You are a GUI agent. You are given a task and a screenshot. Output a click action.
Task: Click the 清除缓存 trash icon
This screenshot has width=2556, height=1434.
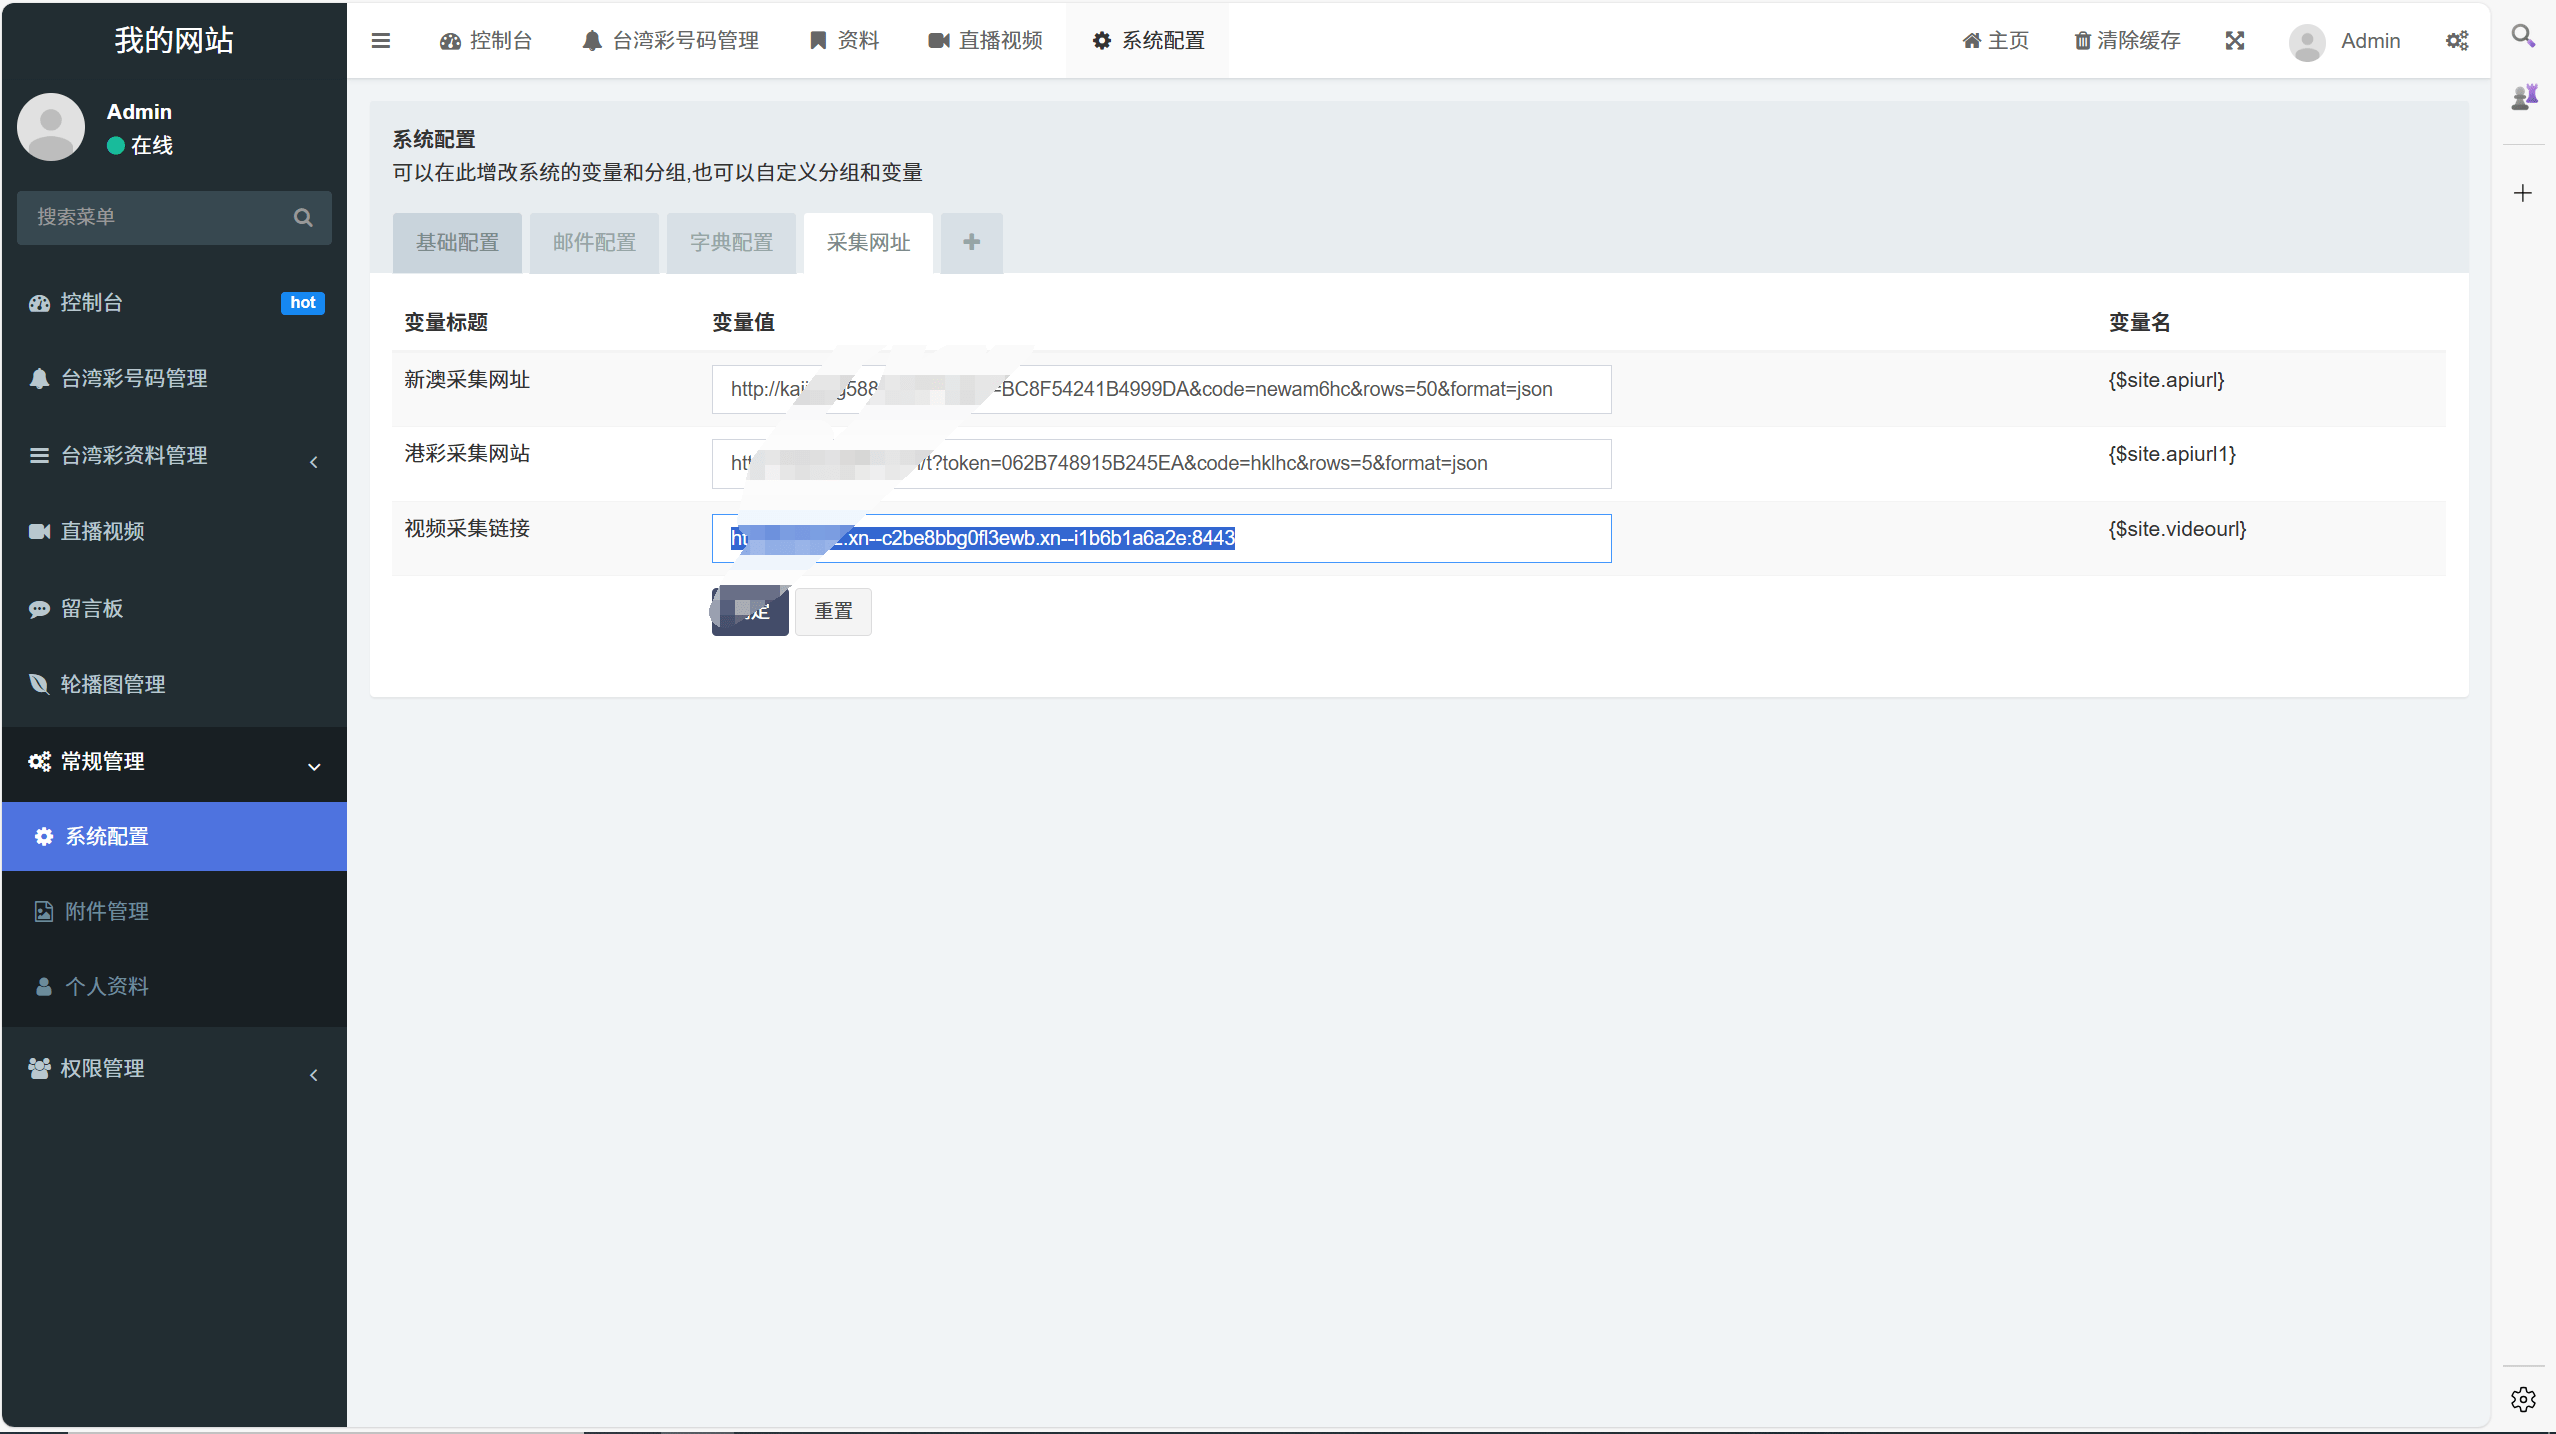tap(2083, 41)
